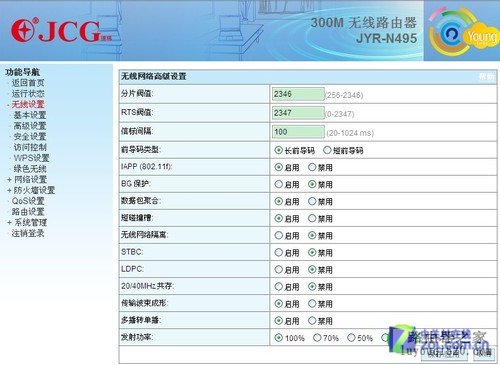
Task: Click 注销登录 to log out
Action: coord(28,233)
